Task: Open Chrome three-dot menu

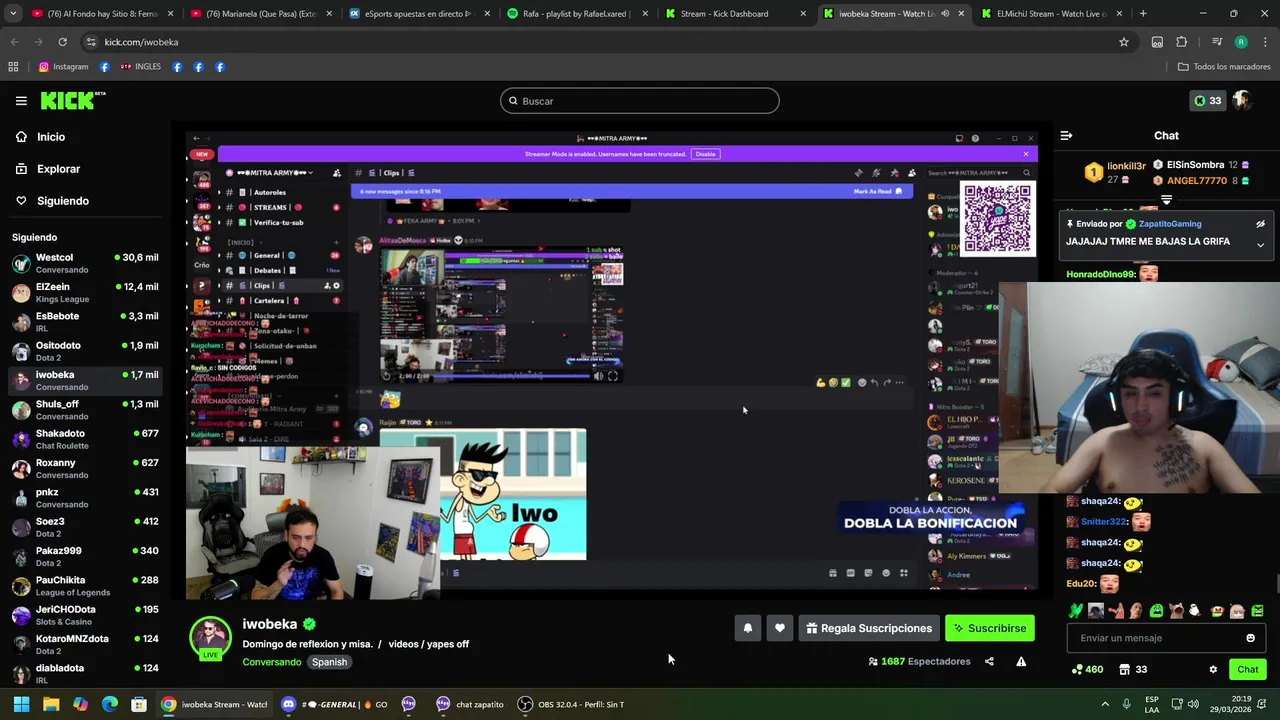Action: coord(1265,42)
